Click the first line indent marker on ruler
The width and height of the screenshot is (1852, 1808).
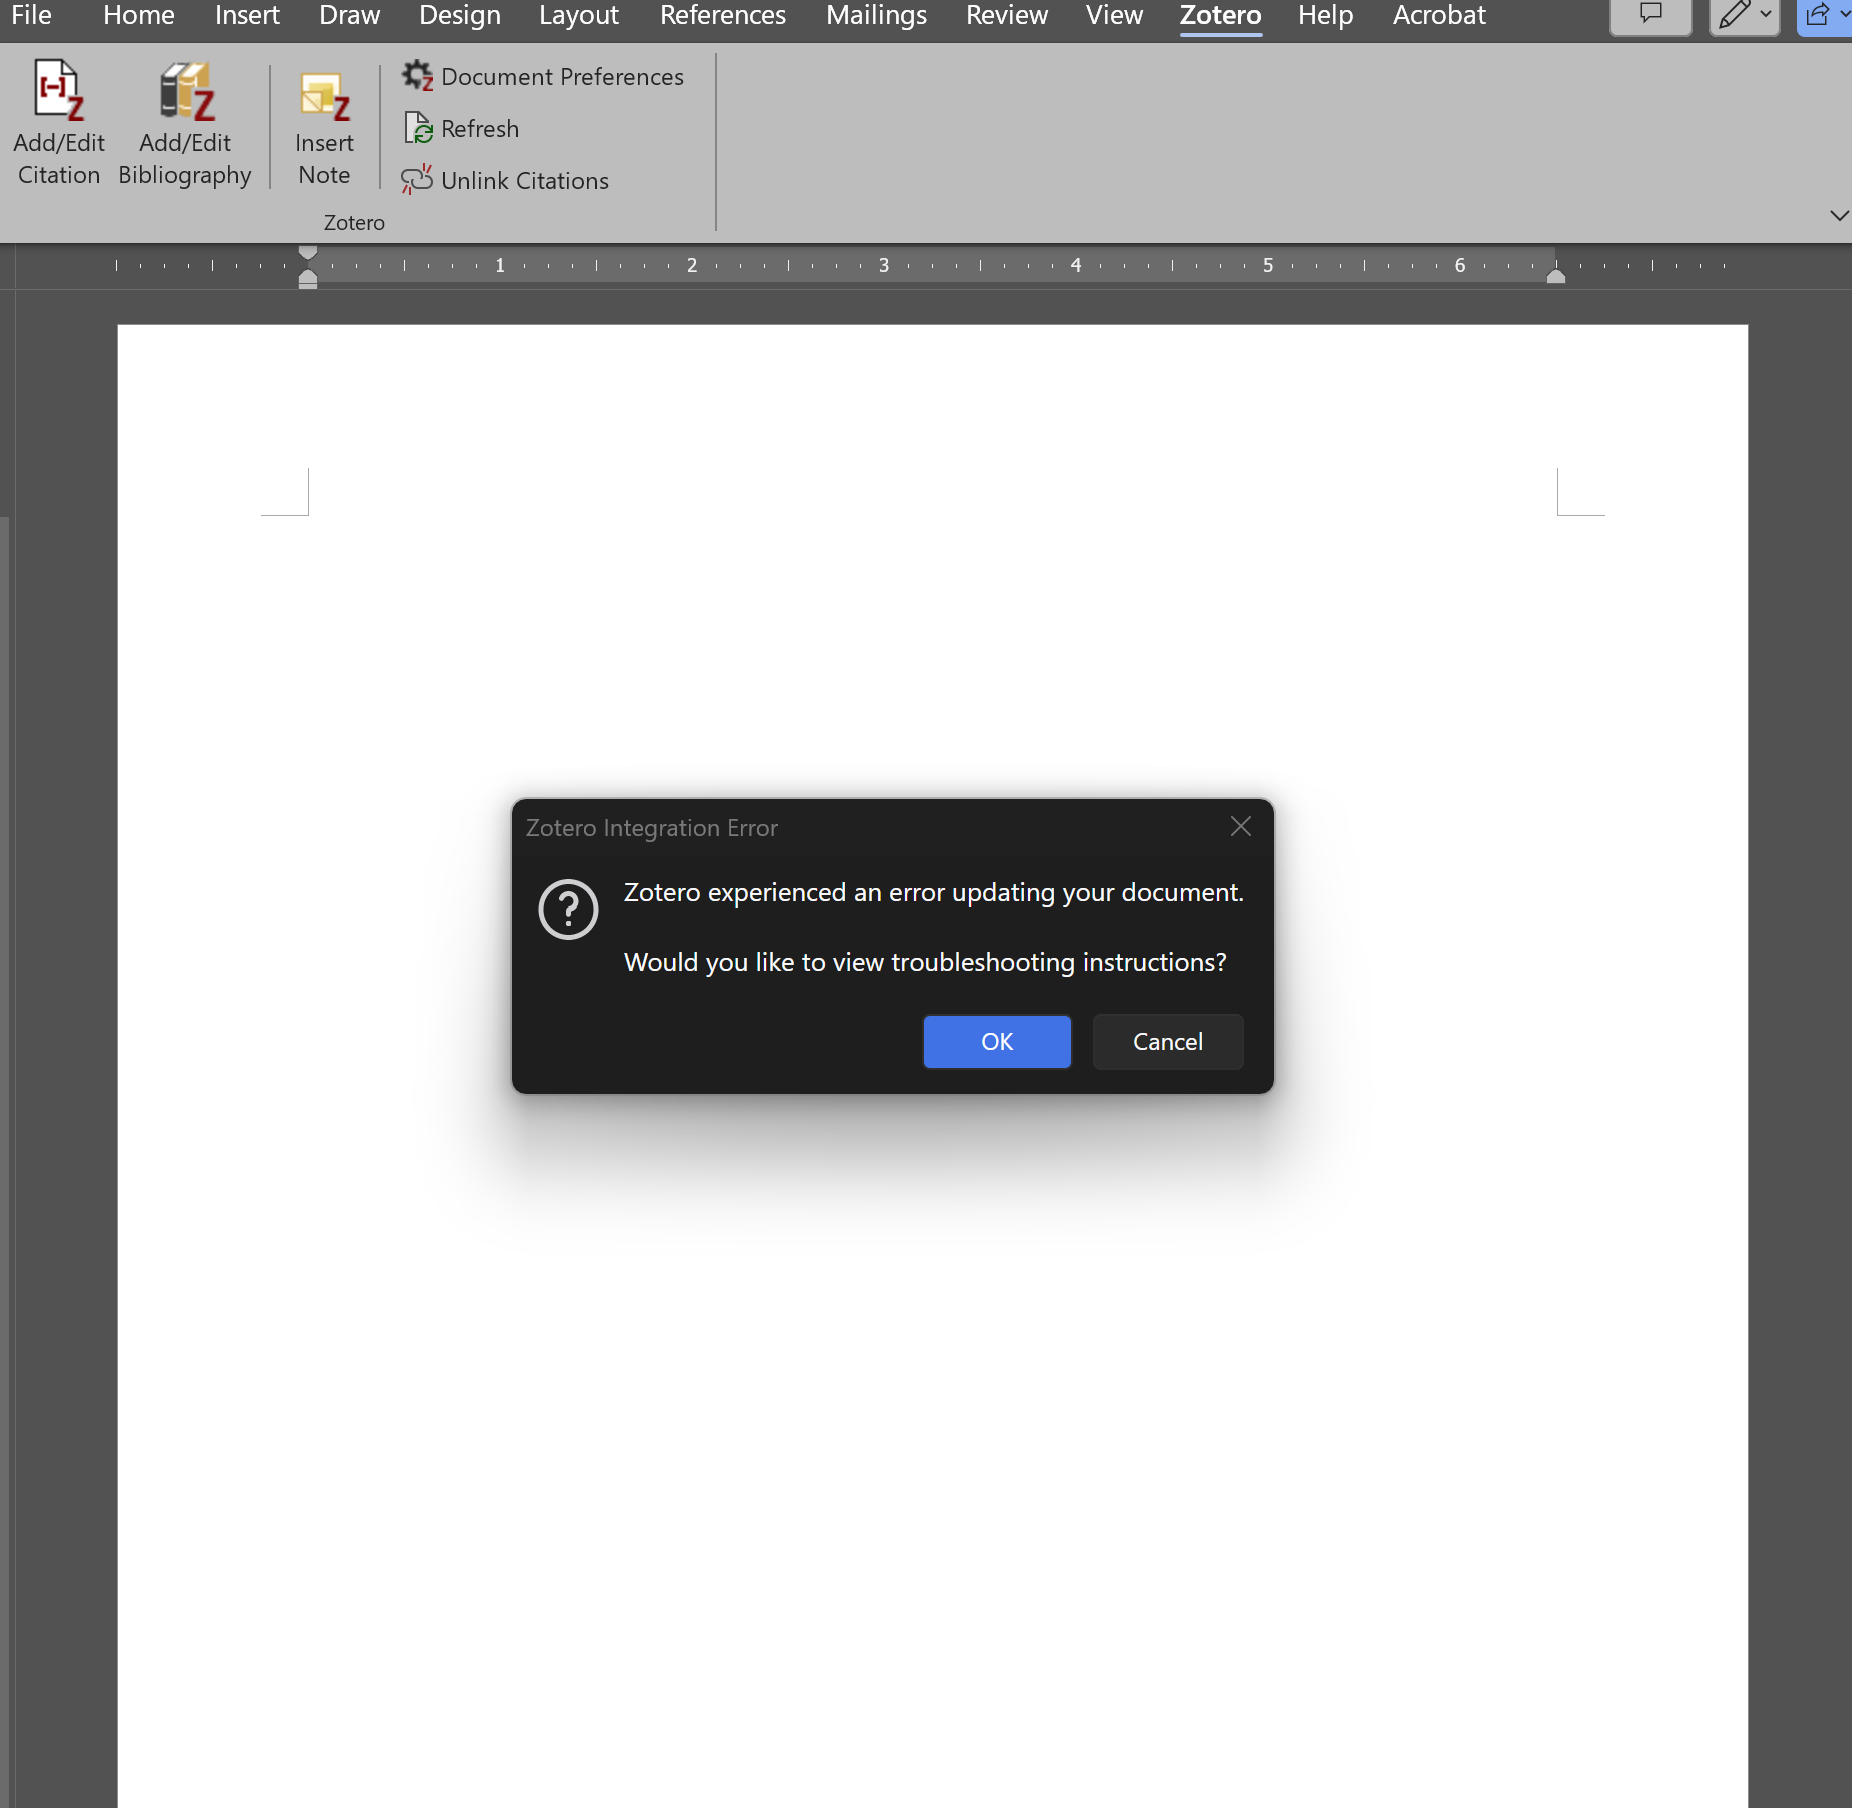click(308, 252)
